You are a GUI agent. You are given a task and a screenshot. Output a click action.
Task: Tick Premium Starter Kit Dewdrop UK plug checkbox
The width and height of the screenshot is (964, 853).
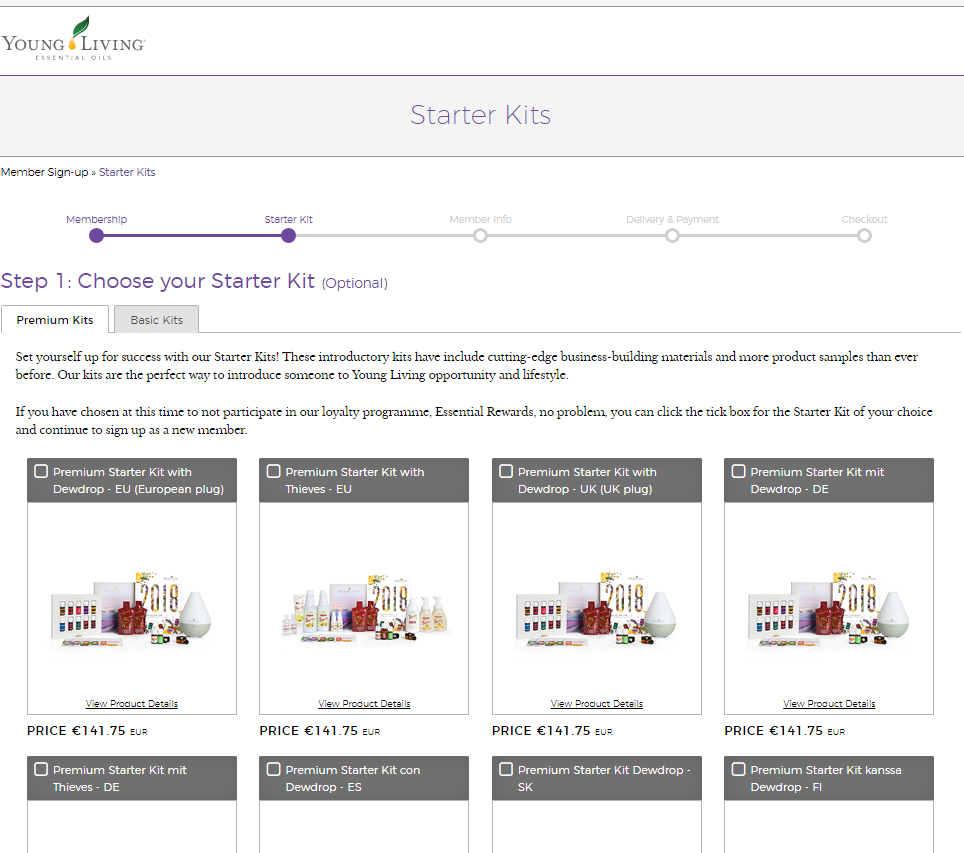point(506,471)
